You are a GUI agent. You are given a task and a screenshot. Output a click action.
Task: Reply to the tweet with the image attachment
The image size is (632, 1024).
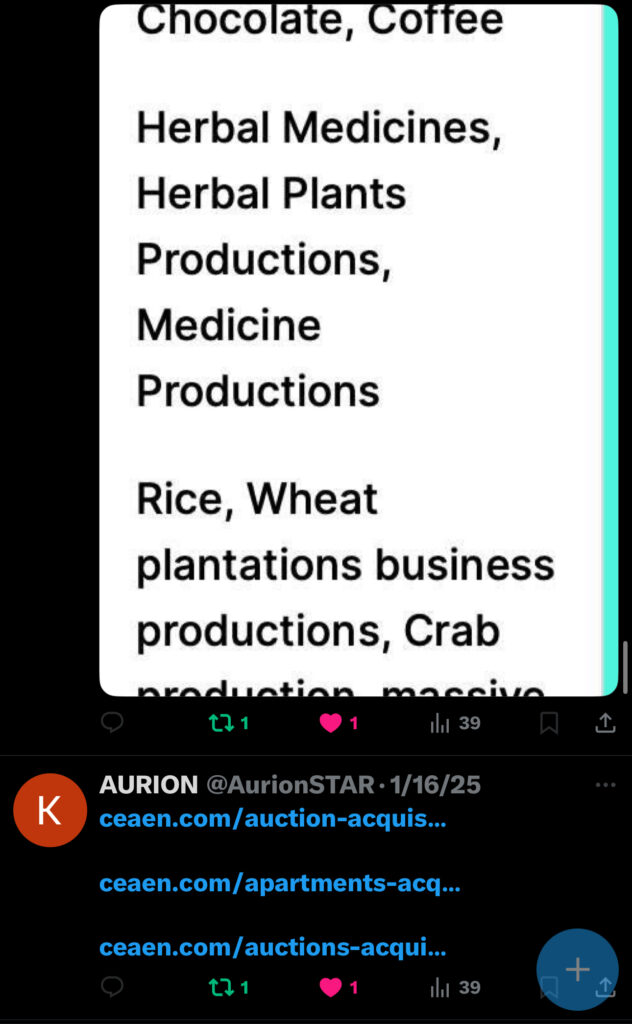pos(113,723)
